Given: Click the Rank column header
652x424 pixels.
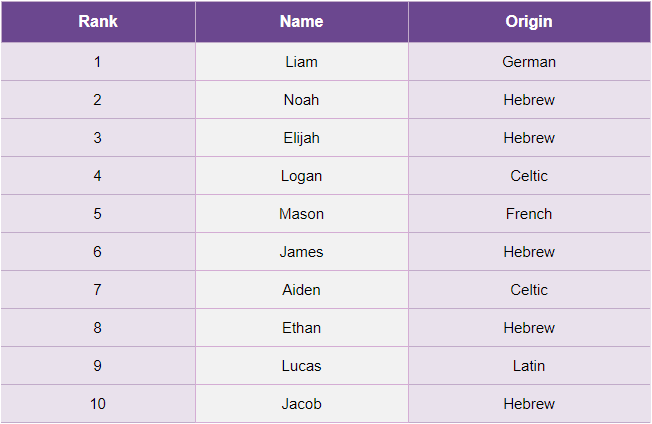Looking at the screenshot, I should (x=98, y=22).
